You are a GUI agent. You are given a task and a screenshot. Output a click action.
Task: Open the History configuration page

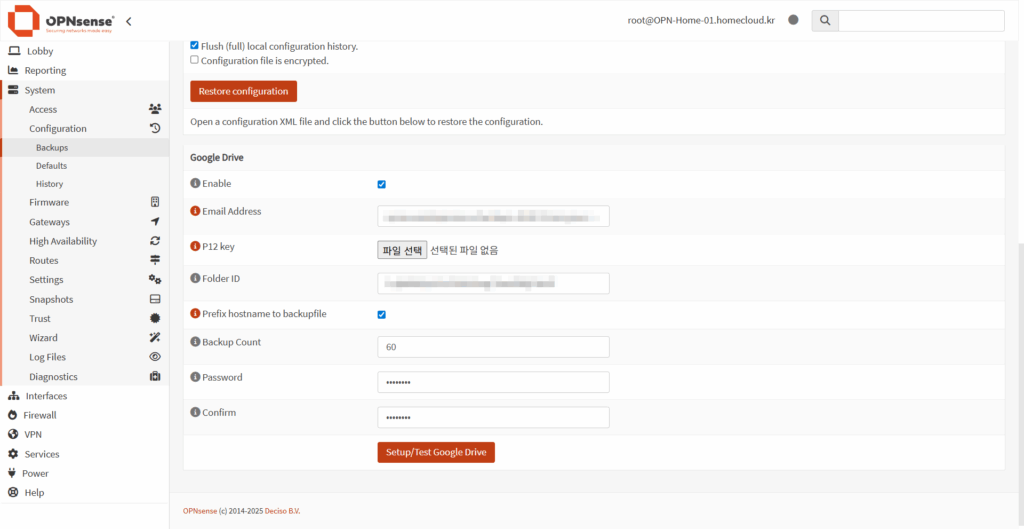point(49,184)
